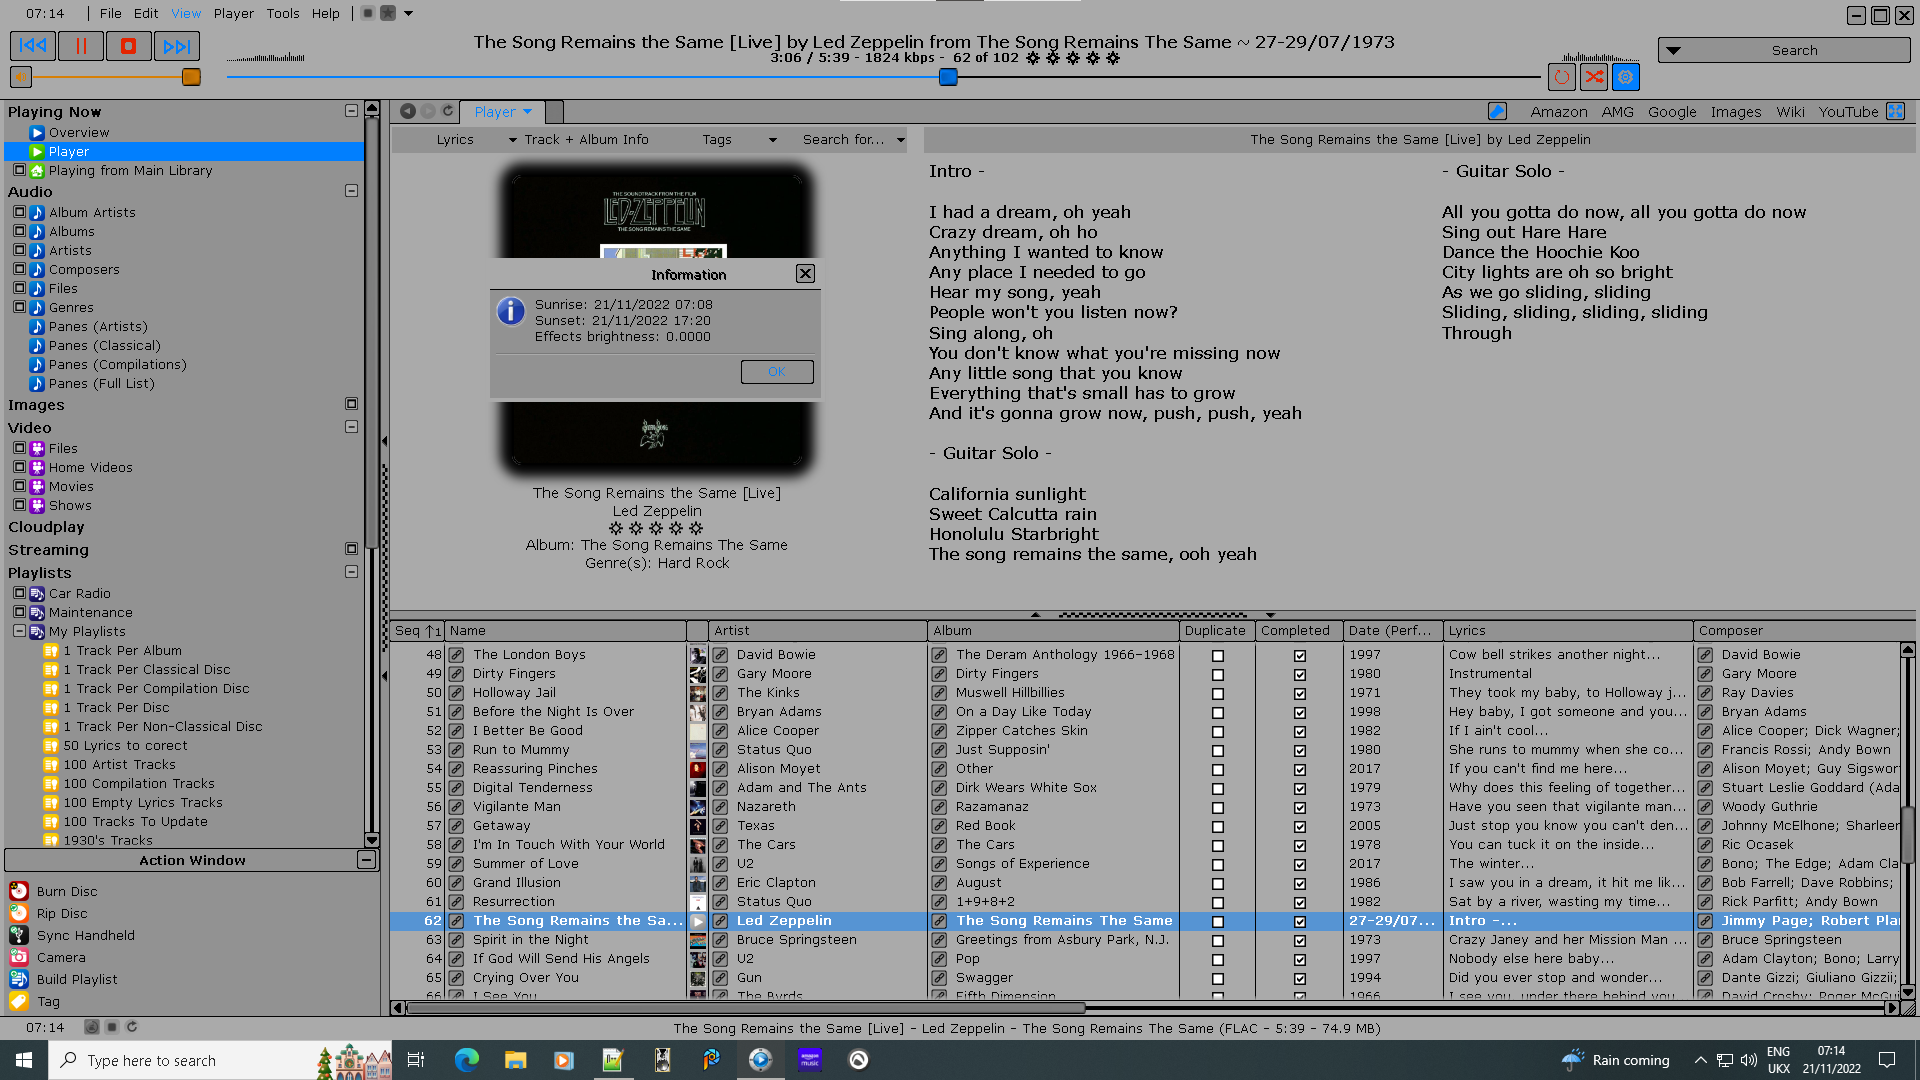
Task: Open the Amazon link
Action: pyautogui.click(x=1558, y=112)
